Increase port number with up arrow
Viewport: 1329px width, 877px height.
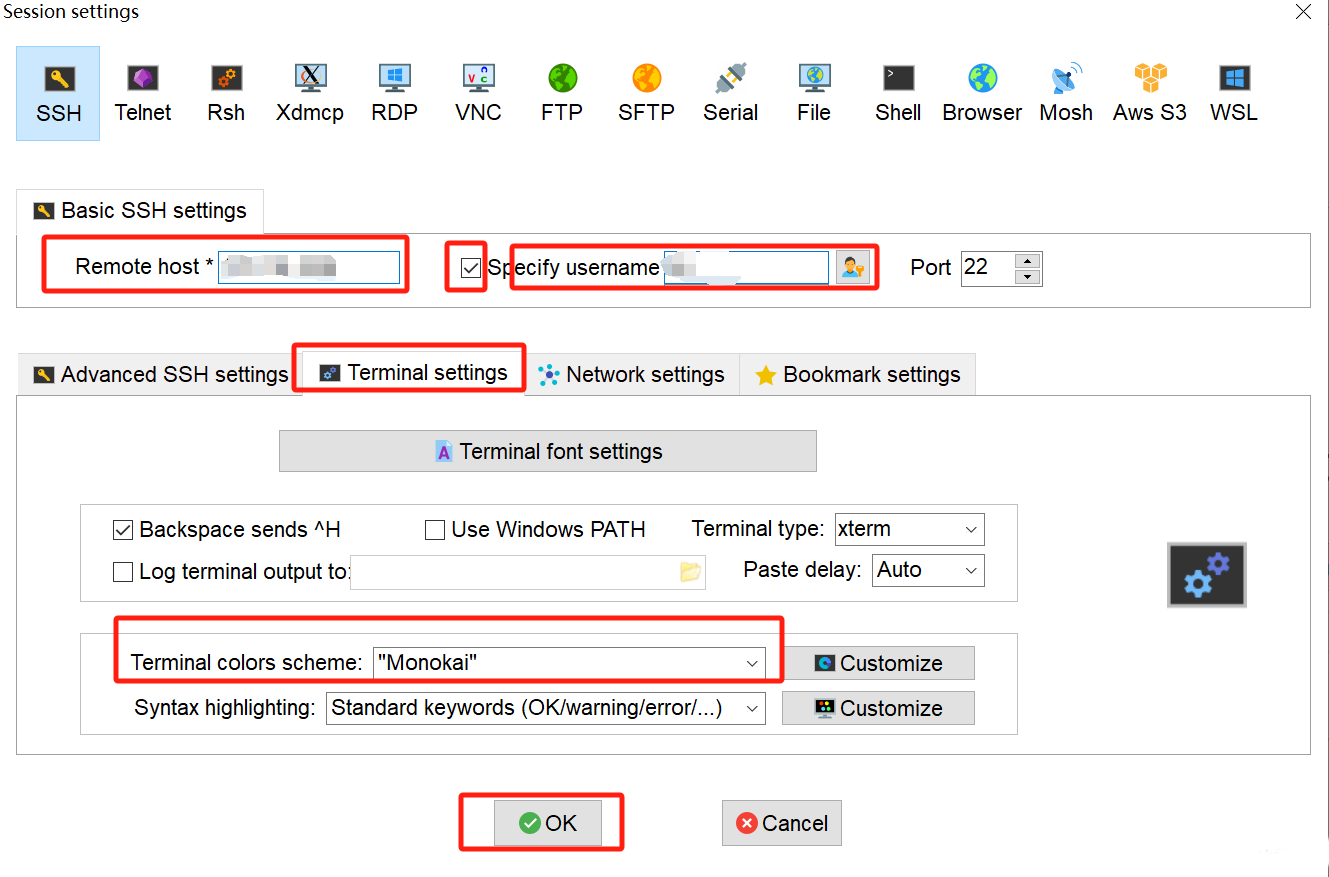(1028, 260)
